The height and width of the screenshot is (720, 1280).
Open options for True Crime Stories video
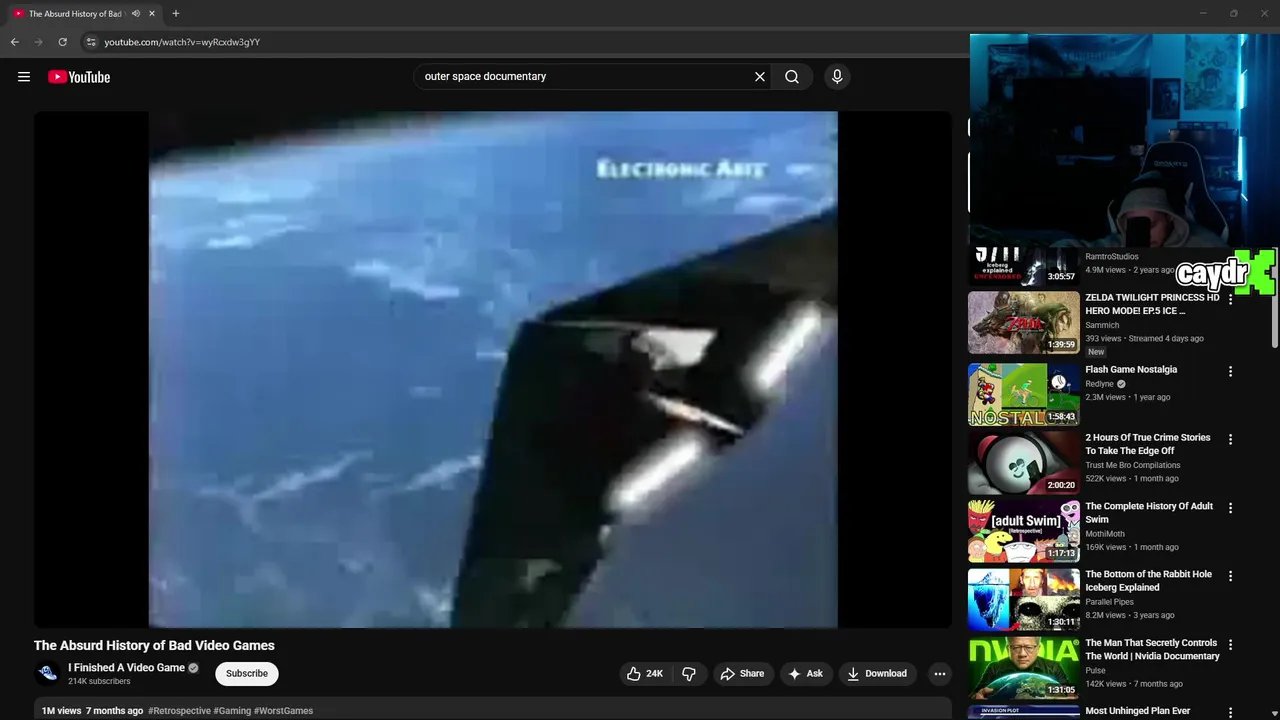point(1231,439)
